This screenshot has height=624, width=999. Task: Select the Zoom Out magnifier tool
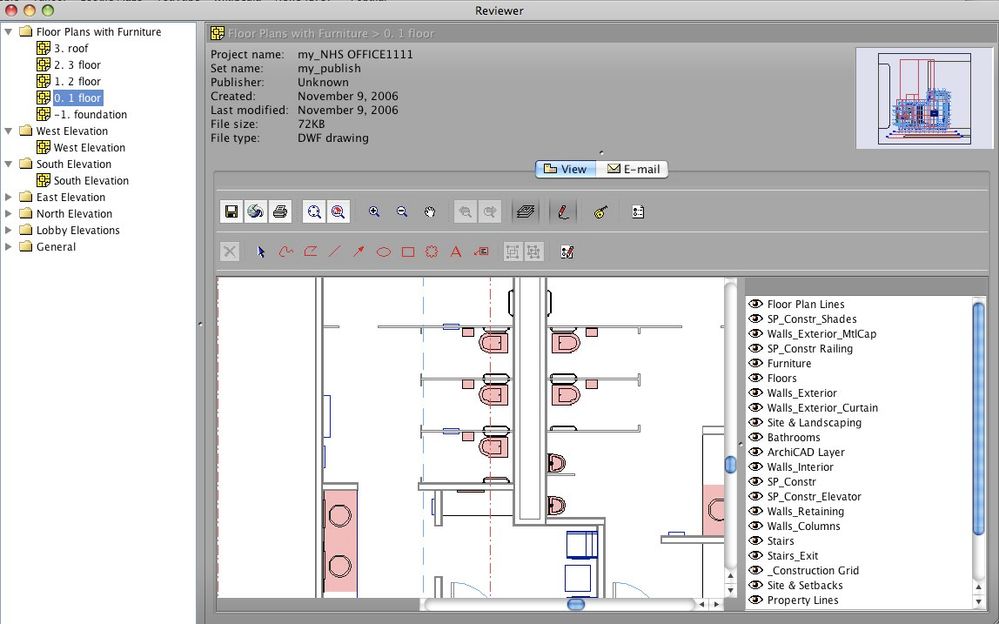[x=402, y=212]
